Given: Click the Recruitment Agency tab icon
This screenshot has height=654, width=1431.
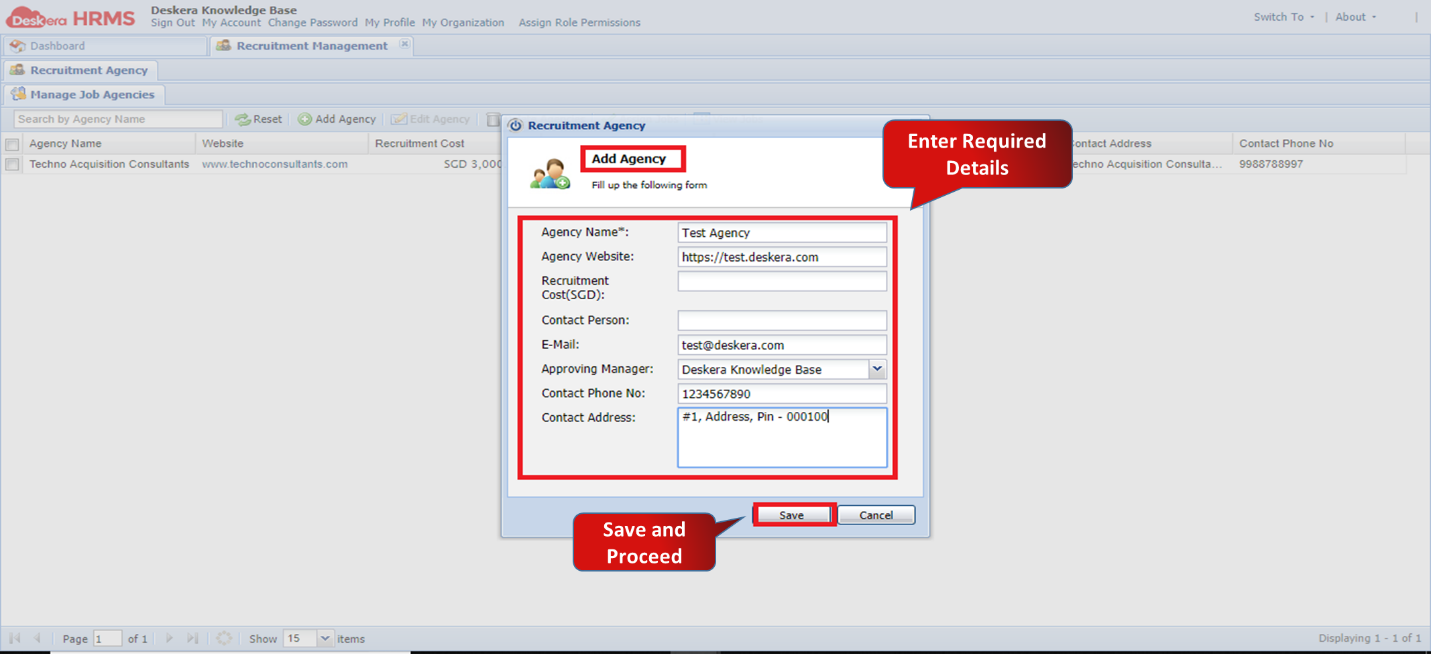Looking at the screenshot, I should pyautogui.click(x=18, y=70).
